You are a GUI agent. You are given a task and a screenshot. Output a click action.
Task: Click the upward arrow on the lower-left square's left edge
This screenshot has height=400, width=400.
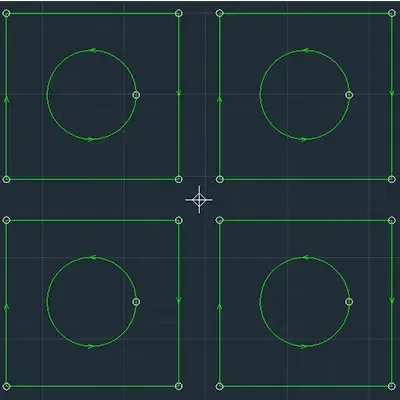[6, 306]
